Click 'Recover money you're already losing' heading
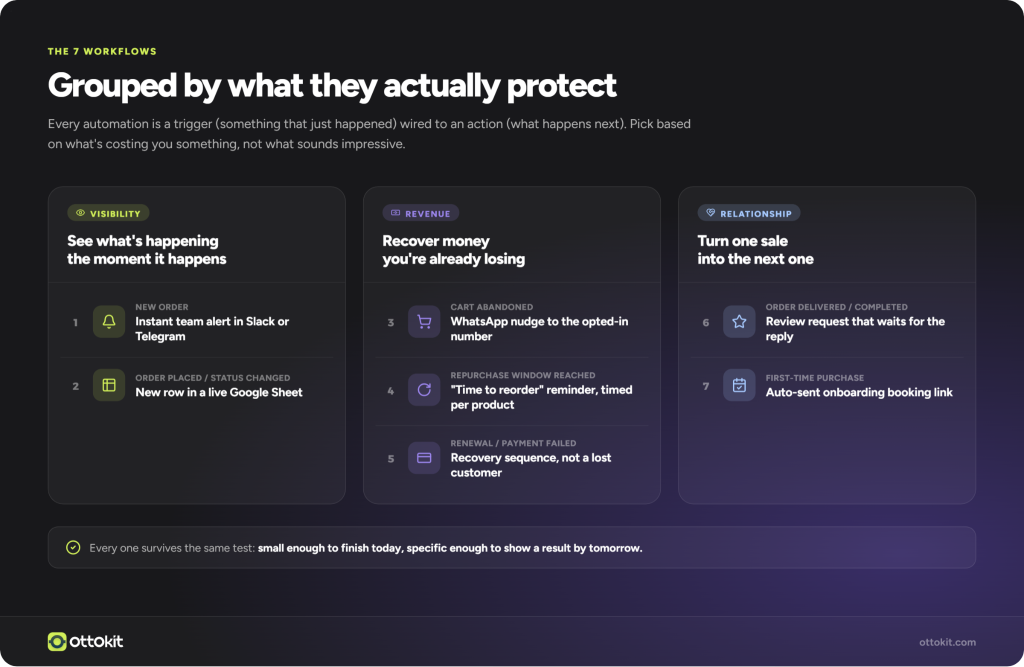This screenshot has height=667, width=1024. click(x=453, y=250)
